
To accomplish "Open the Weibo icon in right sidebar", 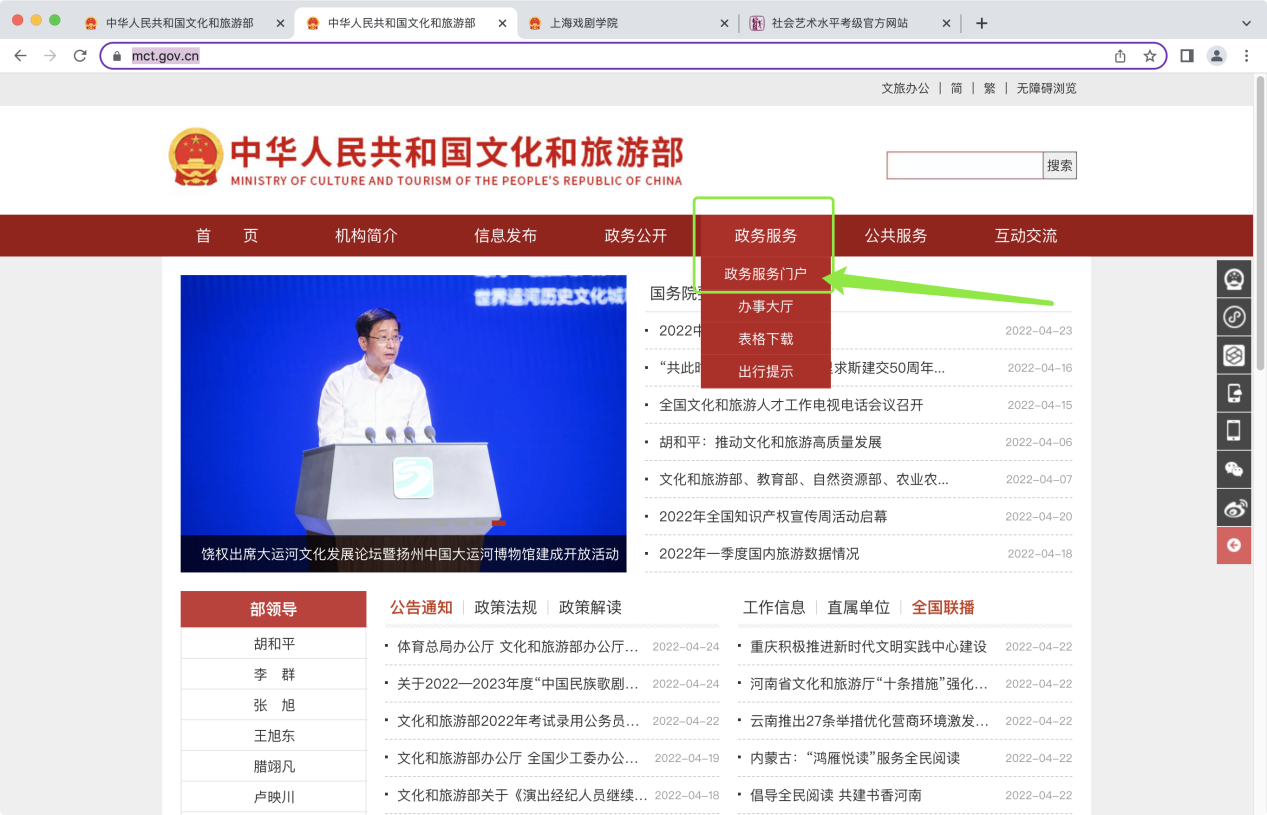I will pyautogui.click(x=1233, y=508).
